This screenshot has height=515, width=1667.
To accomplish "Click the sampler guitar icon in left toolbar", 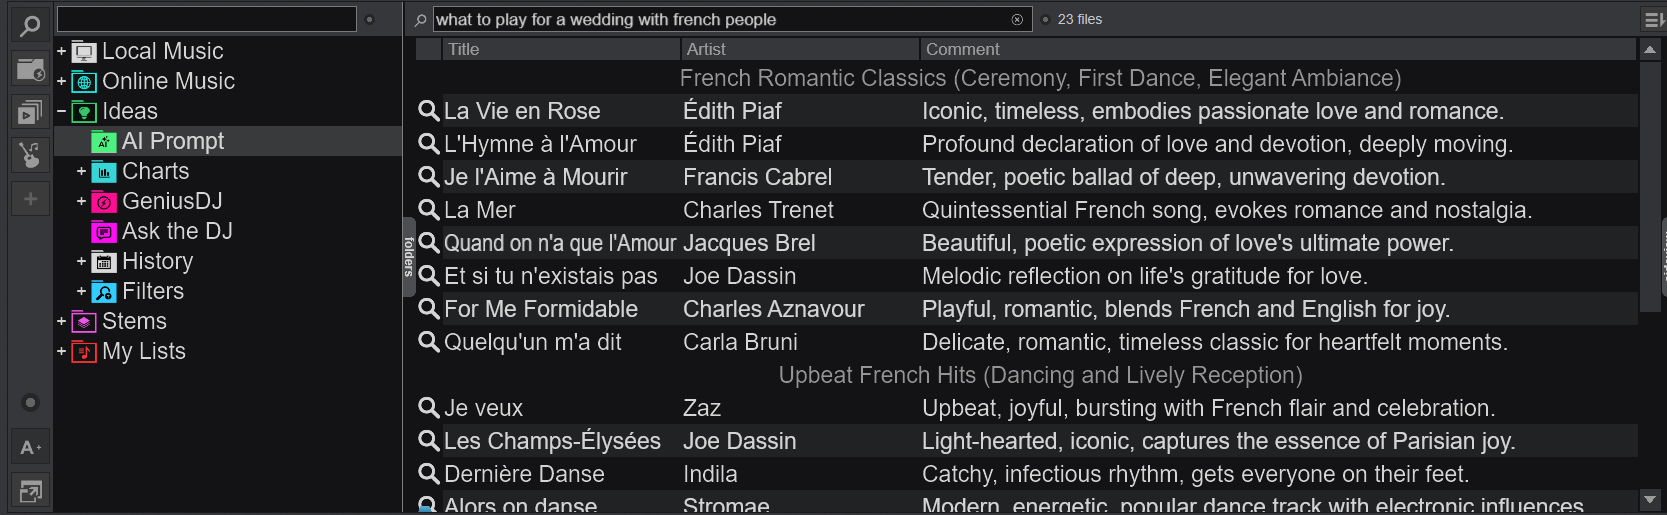I will [30, 155].
